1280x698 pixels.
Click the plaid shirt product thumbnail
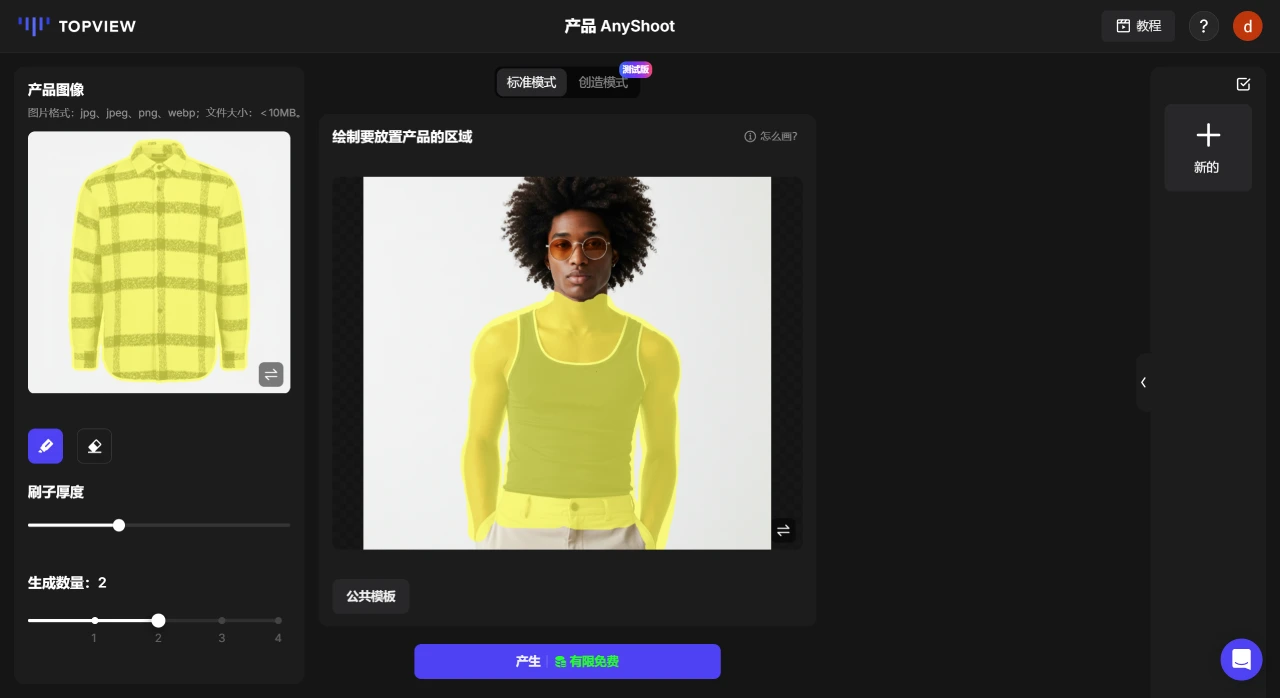(x=158, y=262)
